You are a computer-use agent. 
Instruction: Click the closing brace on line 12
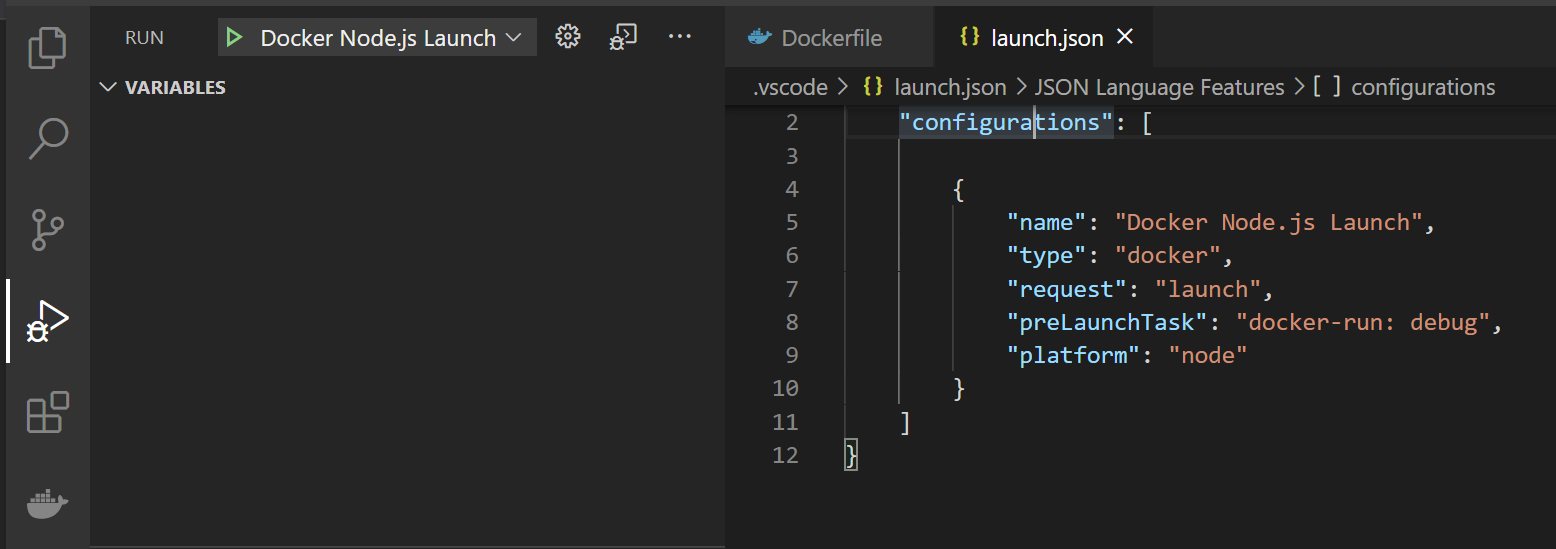point(852,455)
